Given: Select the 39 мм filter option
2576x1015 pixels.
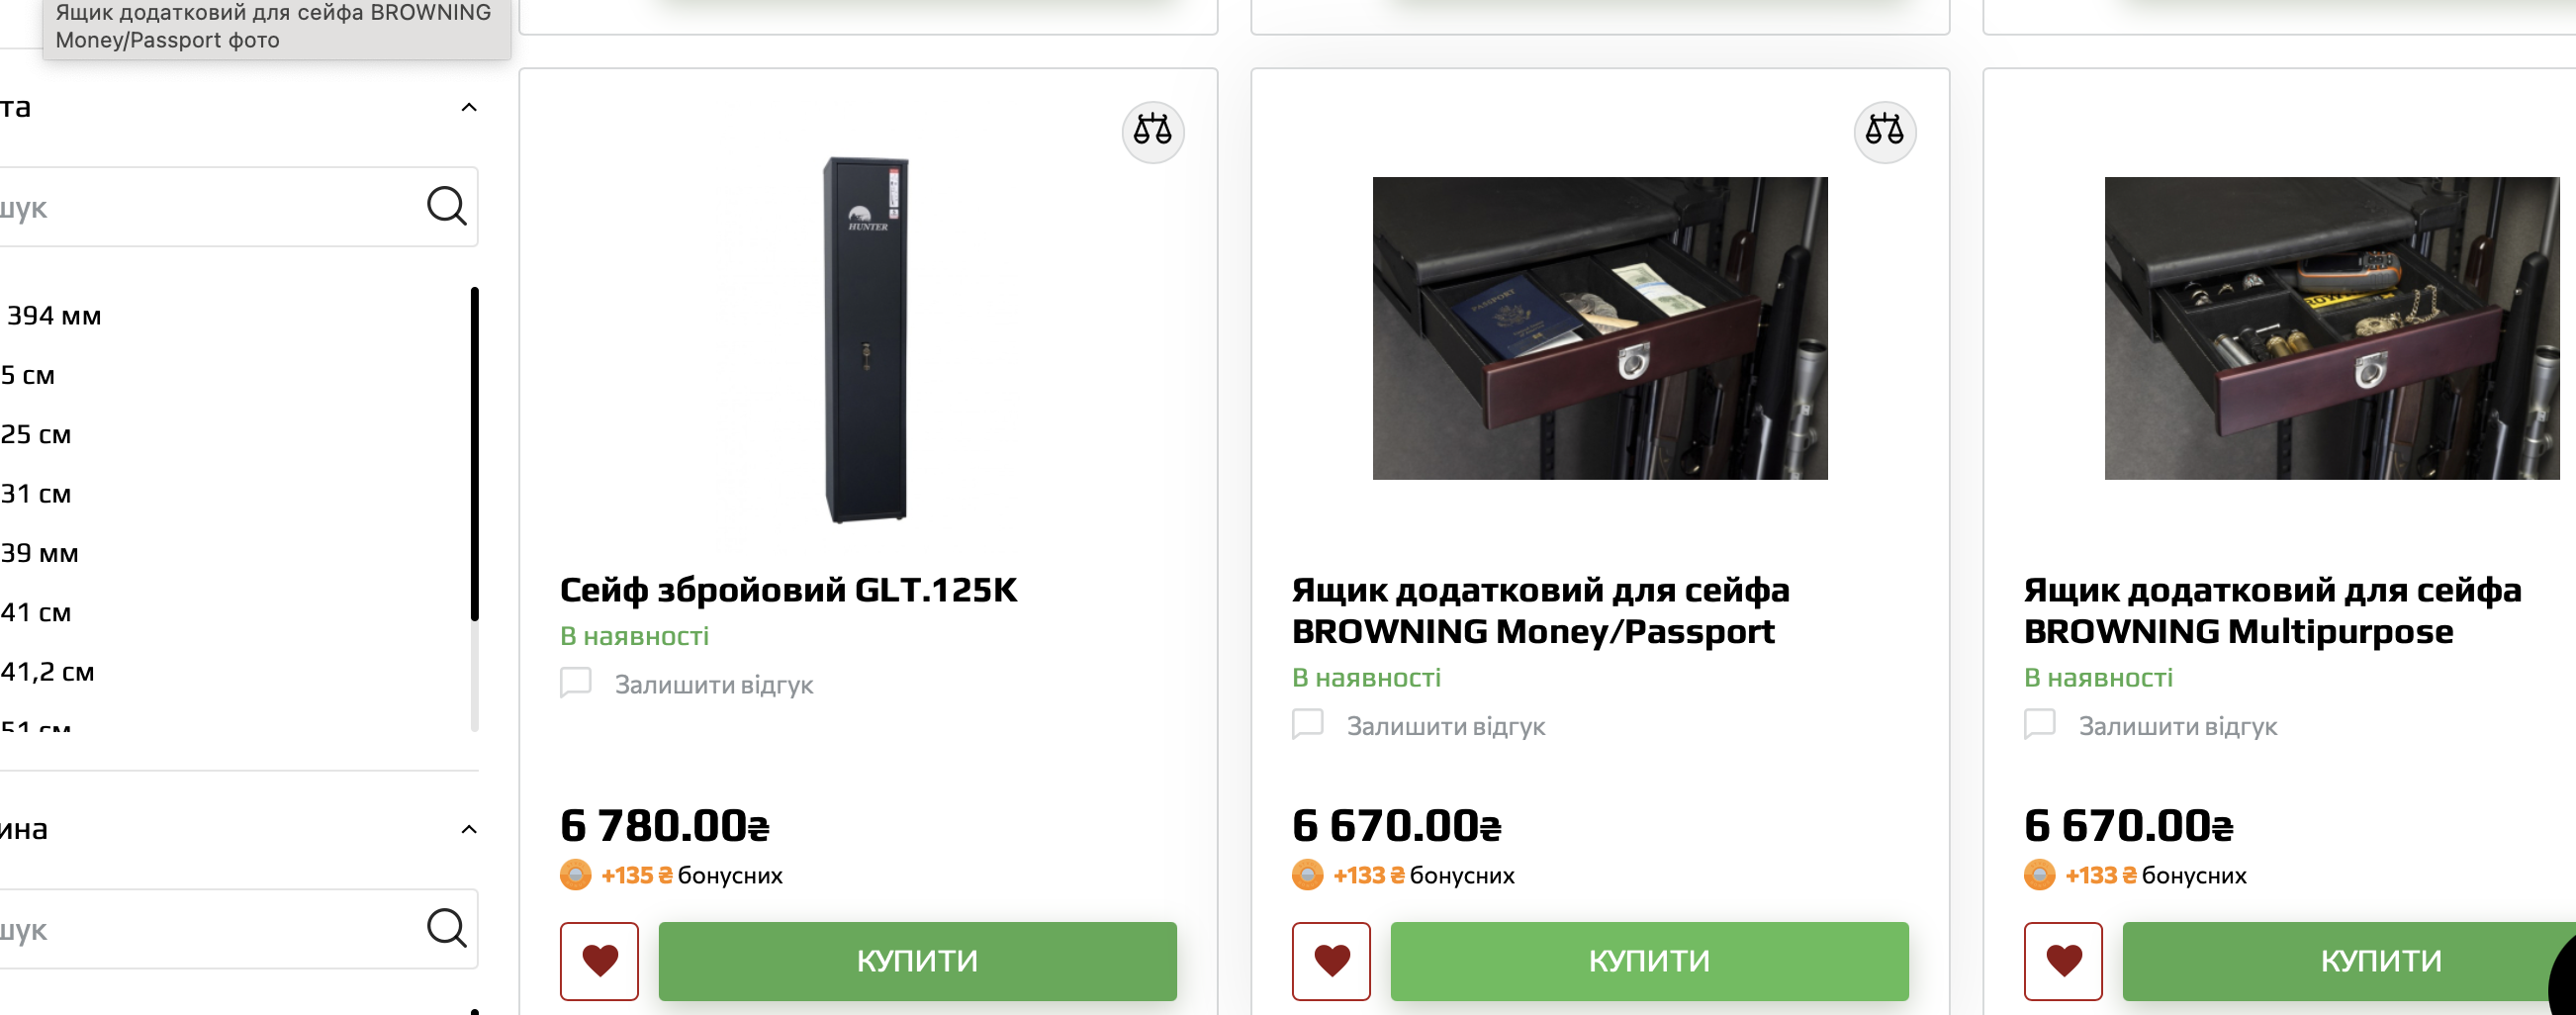Looking at the screenshot, I should coord(40,553).
